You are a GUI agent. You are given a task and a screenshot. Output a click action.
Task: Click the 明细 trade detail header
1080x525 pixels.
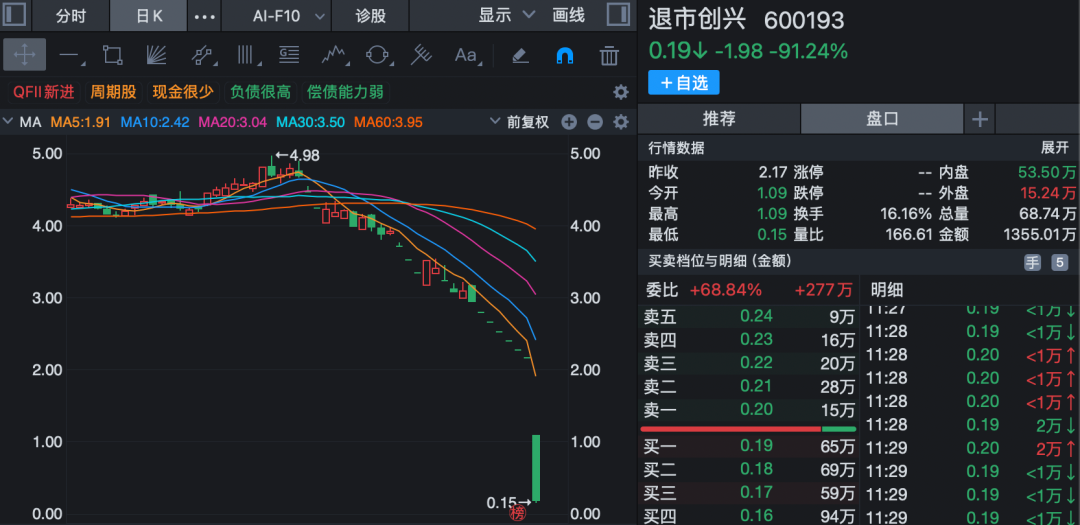point(887,290)
